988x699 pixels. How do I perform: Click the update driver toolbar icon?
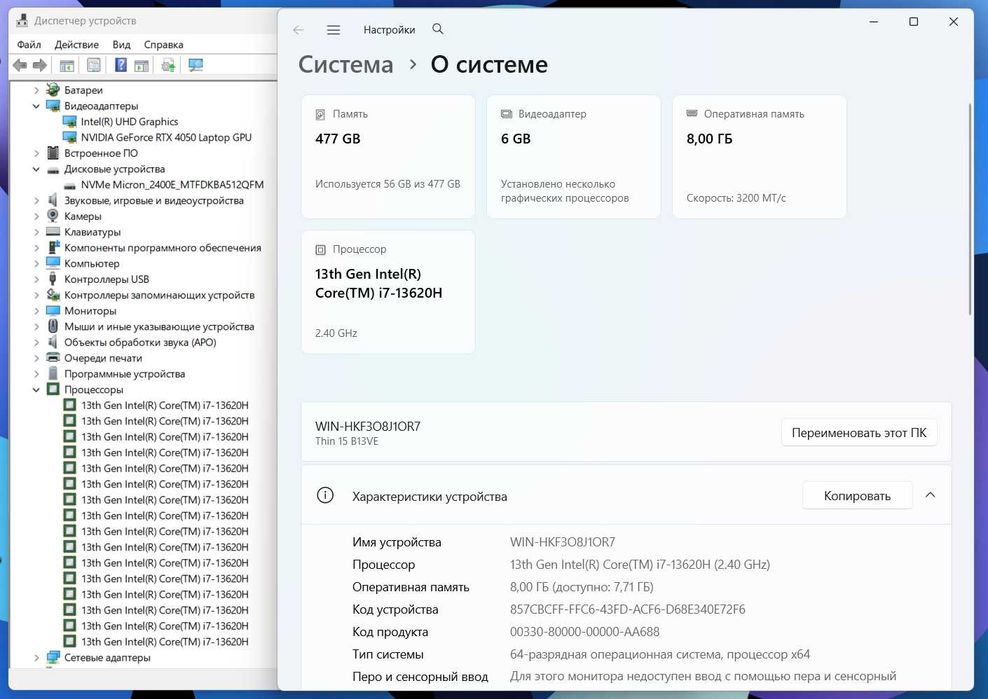(x=168, y=65)
